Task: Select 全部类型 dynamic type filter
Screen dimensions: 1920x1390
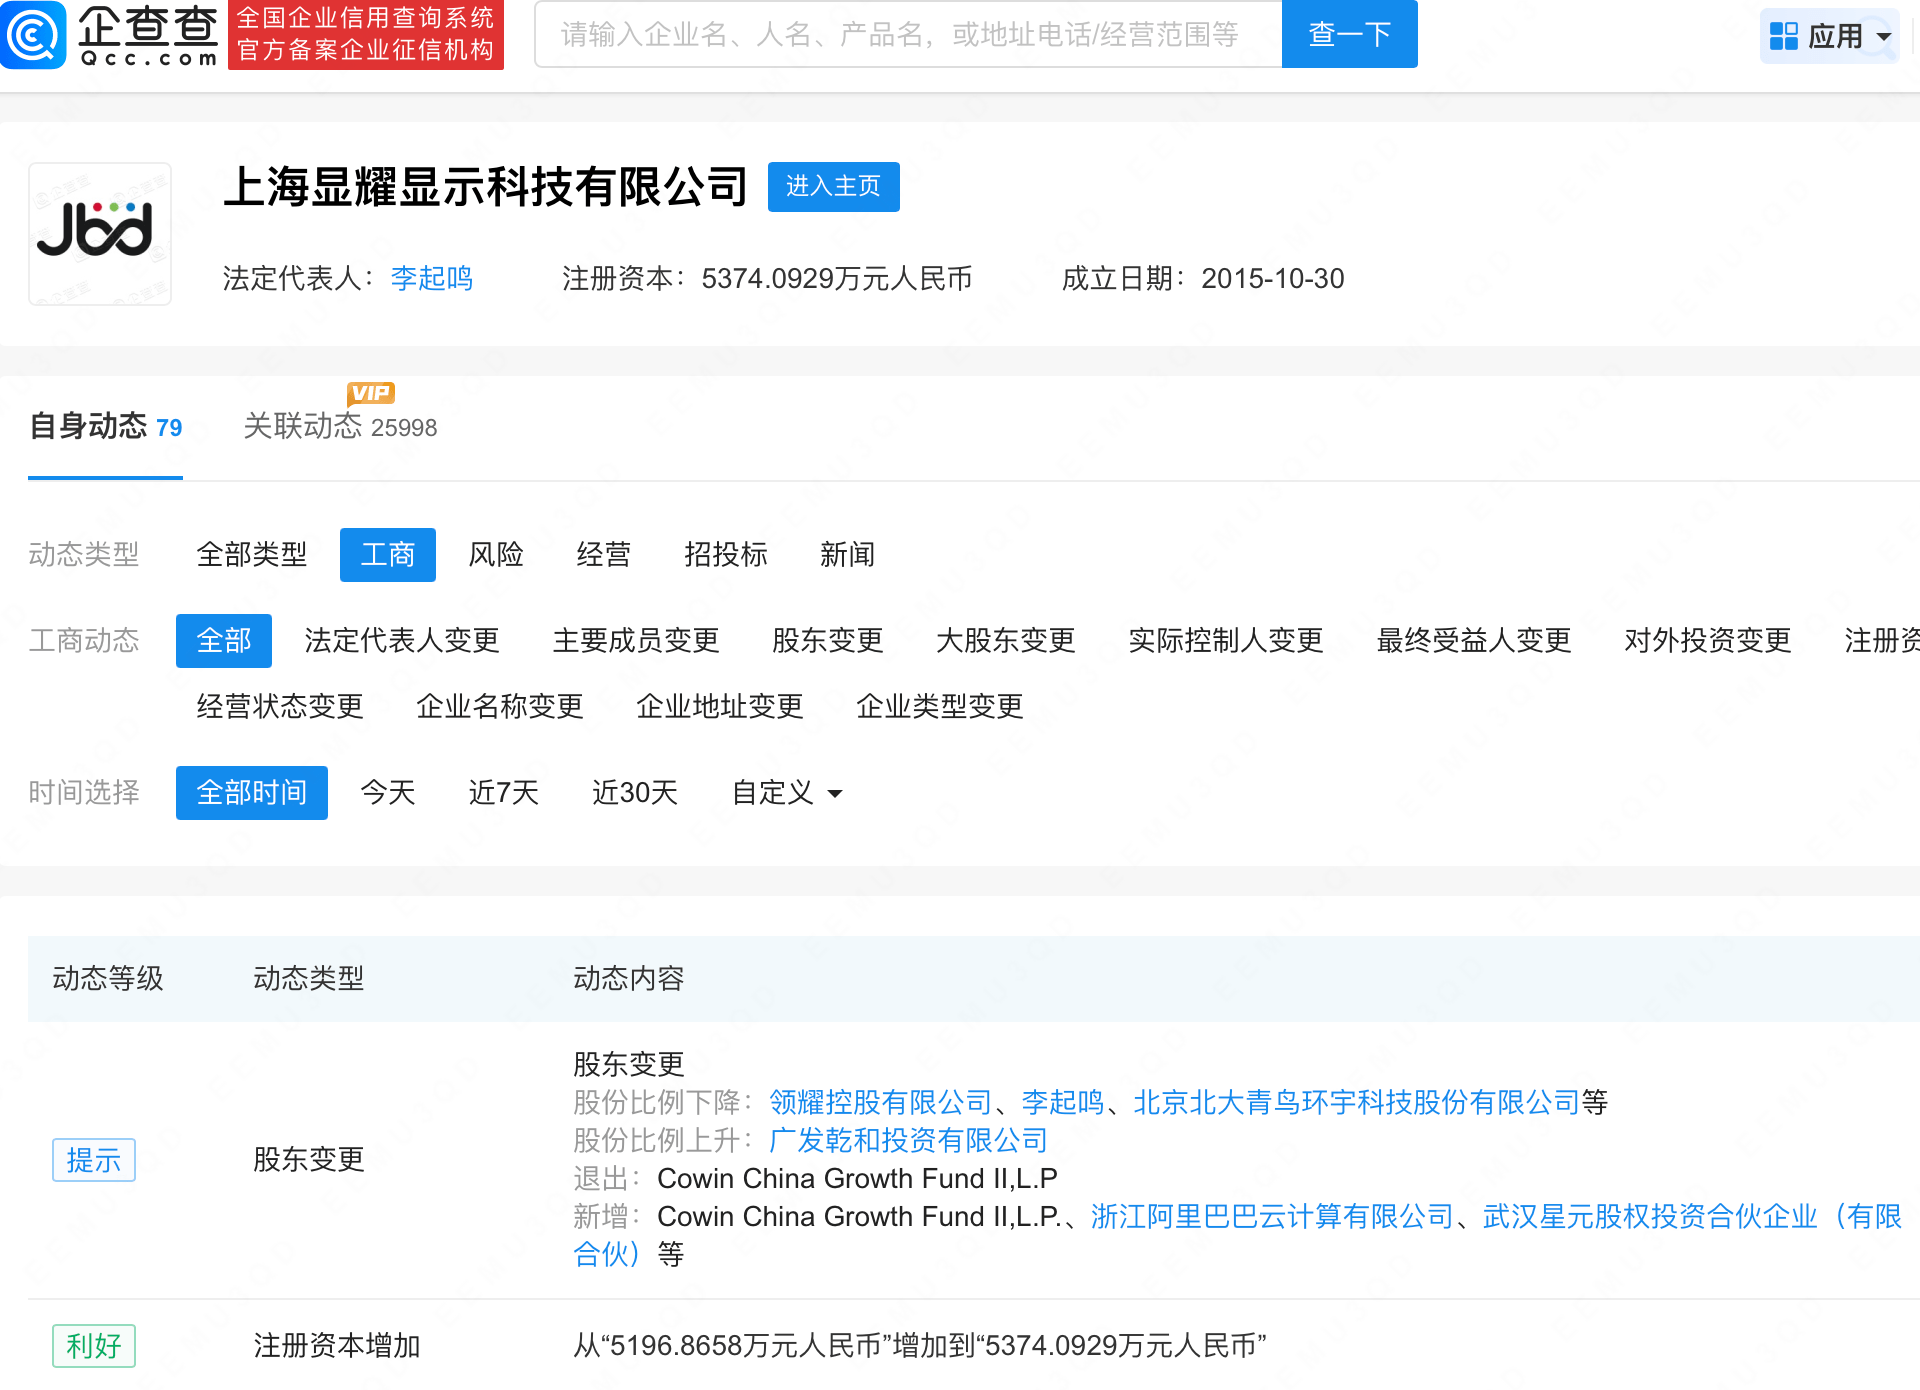Action: tap(252, 554)
